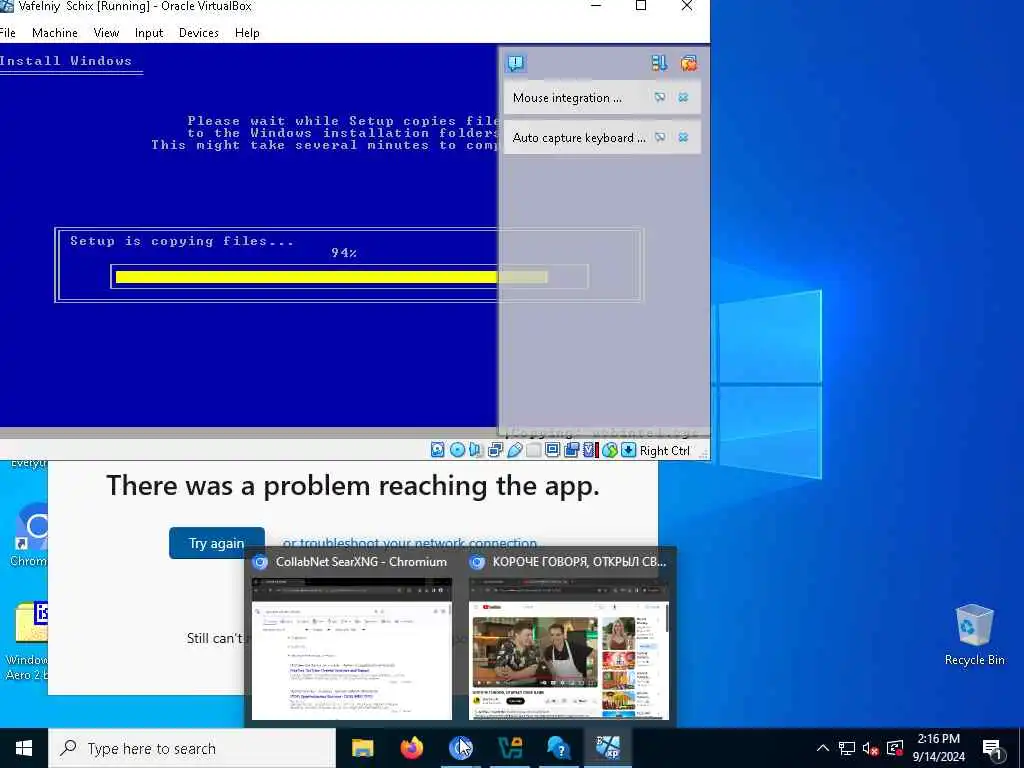Click the remove-all-notifications icon in notification panel
This screenshot has height=768, width=1024.
tap(688, 63)
